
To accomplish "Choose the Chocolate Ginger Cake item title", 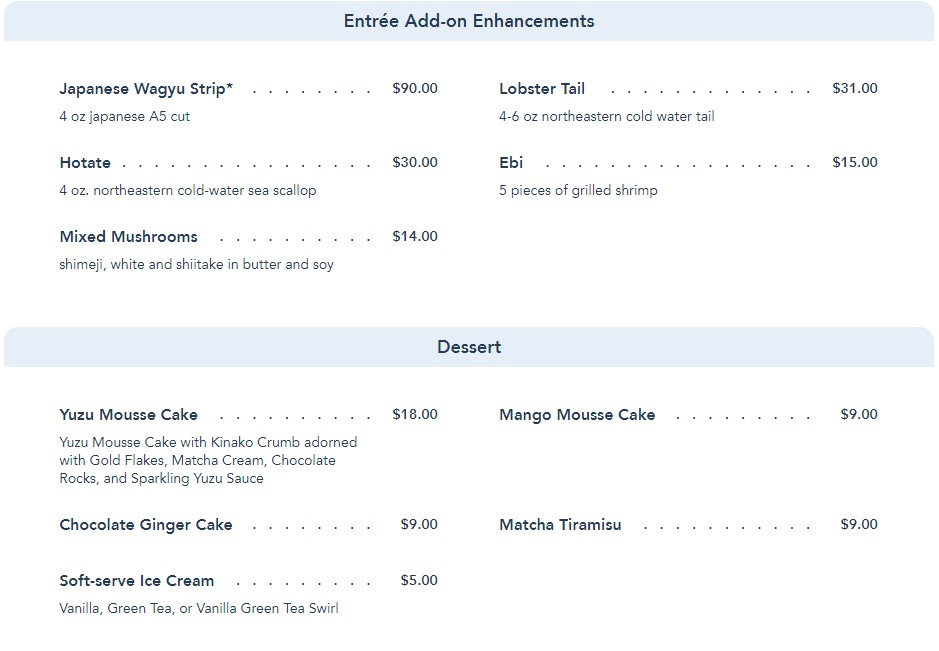I will 145,525.
